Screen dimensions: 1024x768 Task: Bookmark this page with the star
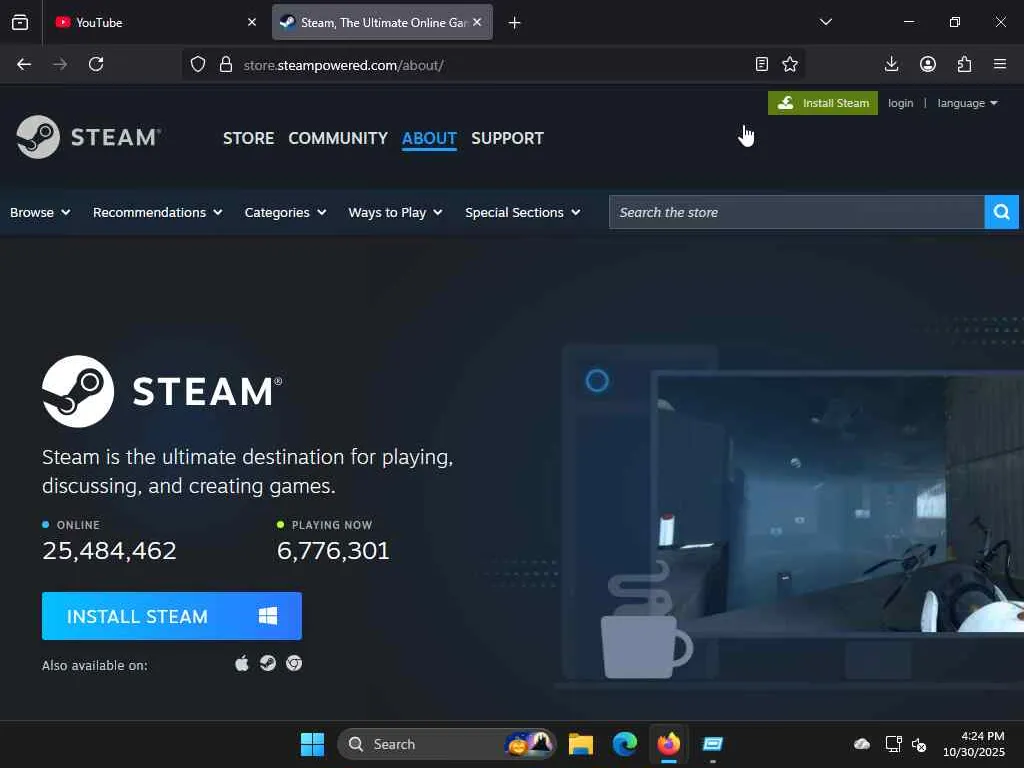click(790, 64)
